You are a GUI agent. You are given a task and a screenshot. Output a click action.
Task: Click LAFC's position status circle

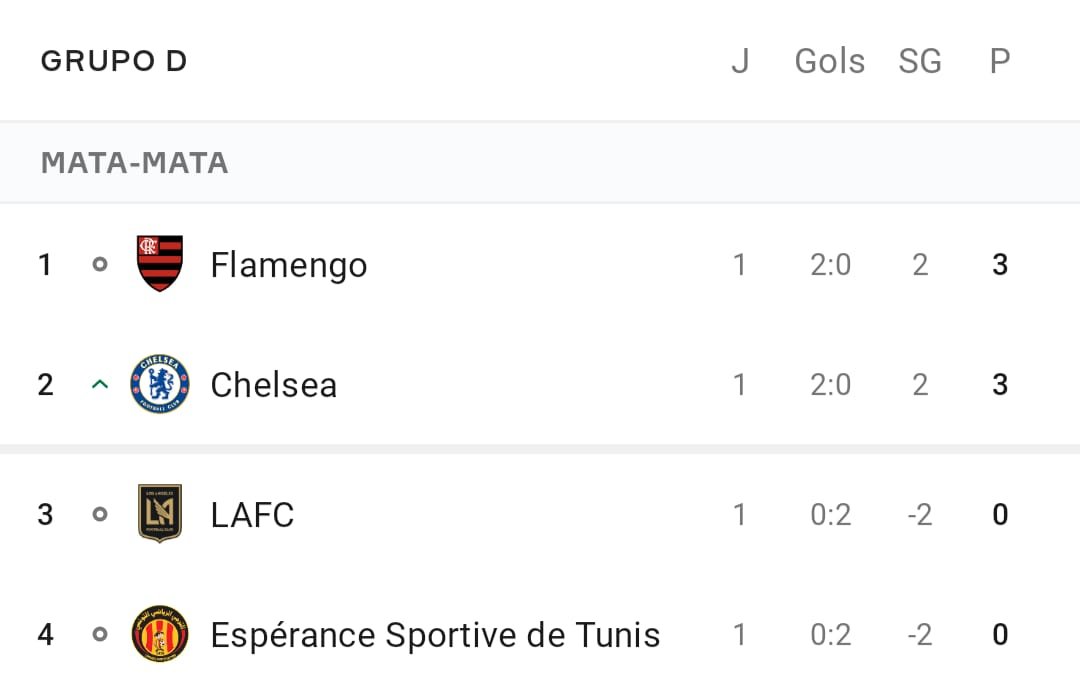[x=100, y=514]
